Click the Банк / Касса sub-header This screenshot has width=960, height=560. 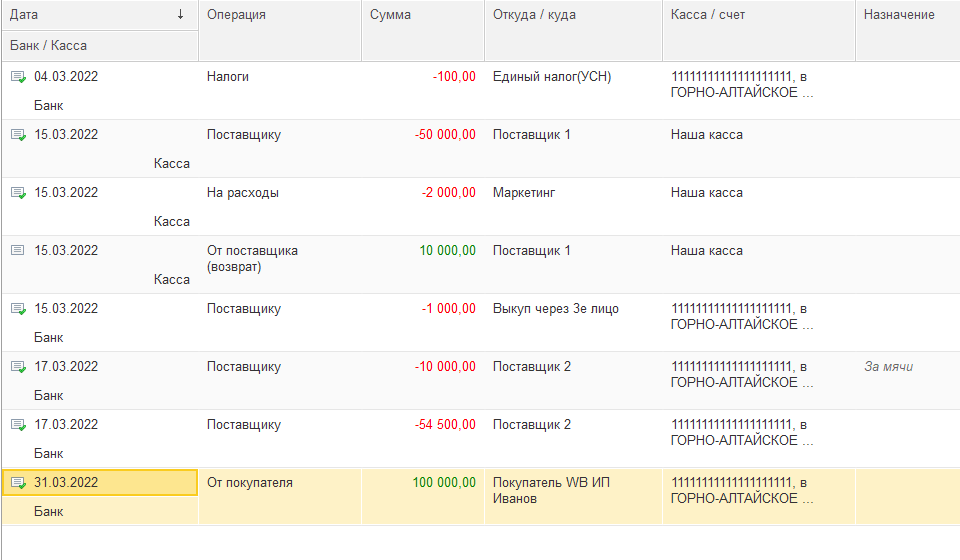[48, 46]
